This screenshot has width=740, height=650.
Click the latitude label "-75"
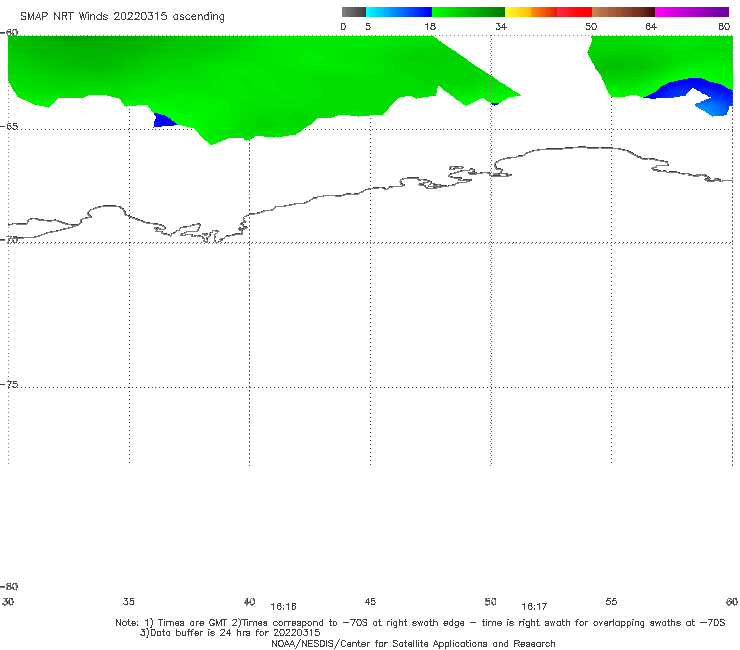(x=9, y=384)
